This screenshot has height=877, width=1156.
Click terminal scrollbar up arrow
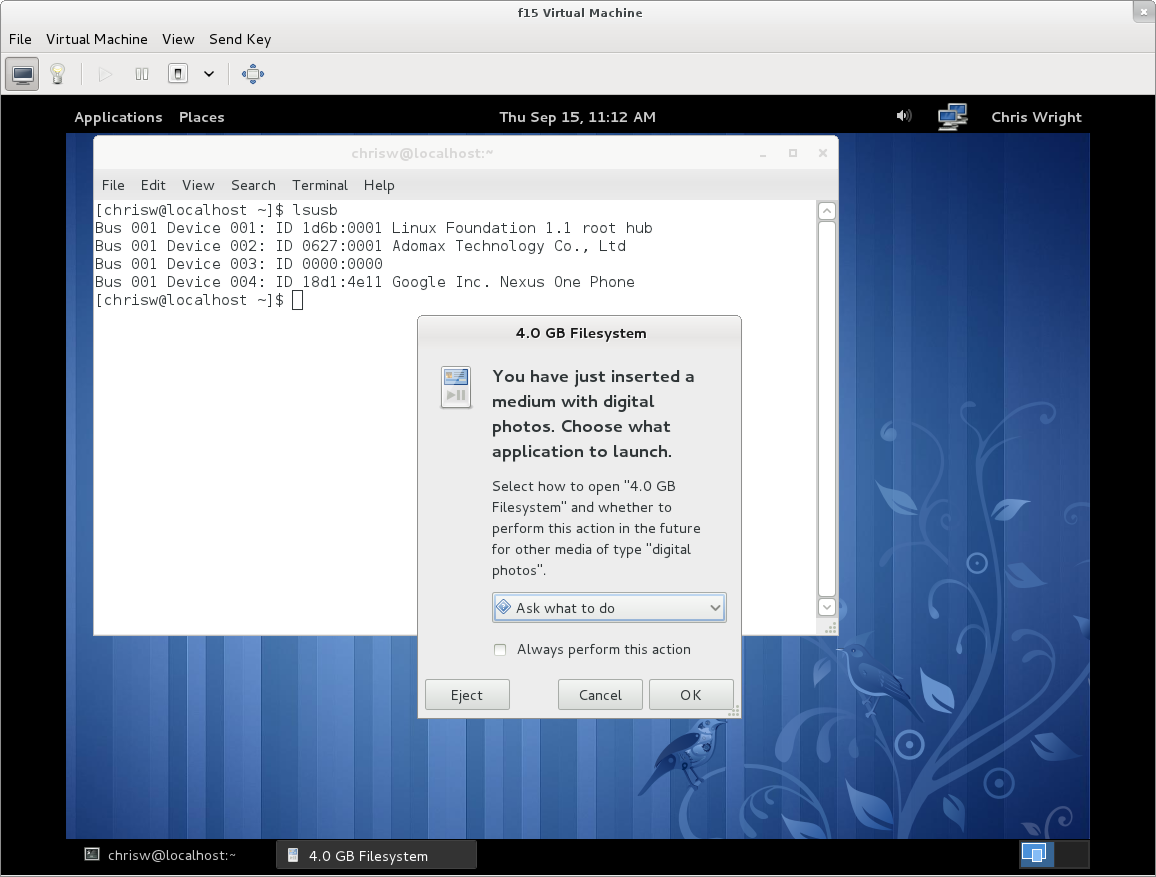(x=826, y=212)
